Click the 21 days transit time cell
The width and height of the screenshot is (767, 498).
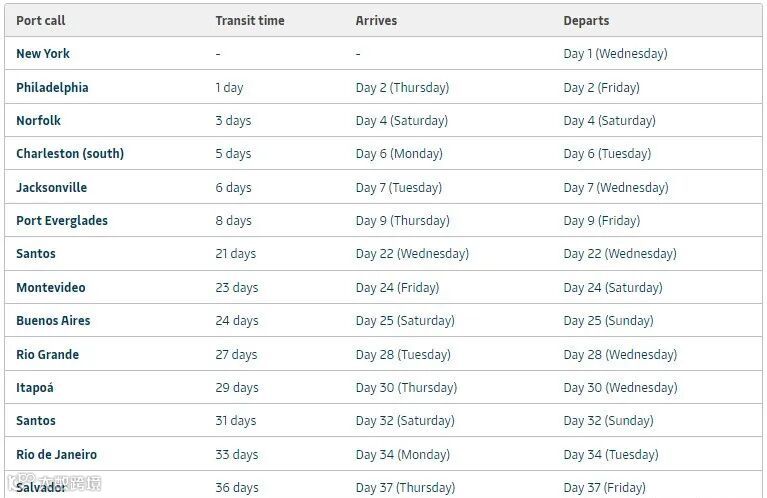(x=237, y=254)
